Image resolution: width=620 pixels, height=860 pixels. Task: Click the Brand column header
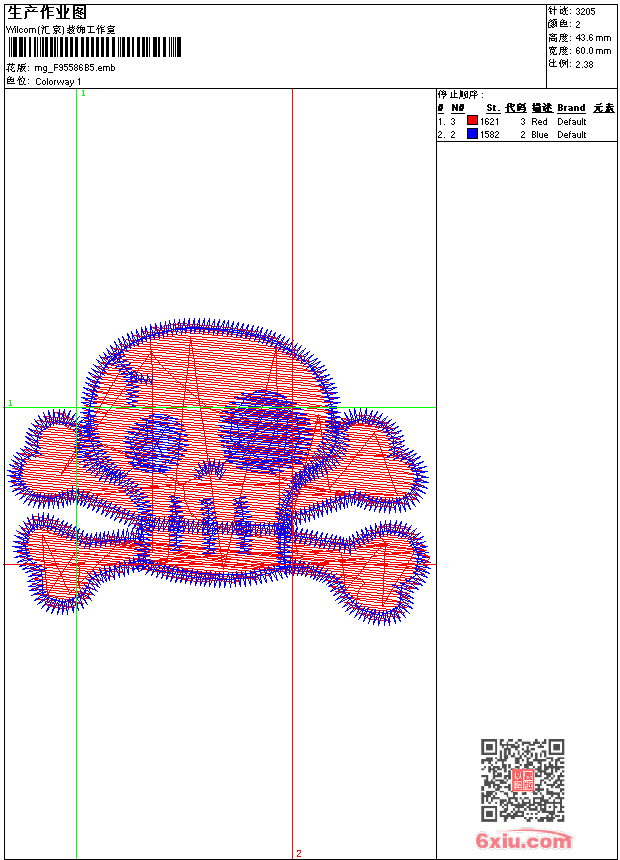coord(571,108)
